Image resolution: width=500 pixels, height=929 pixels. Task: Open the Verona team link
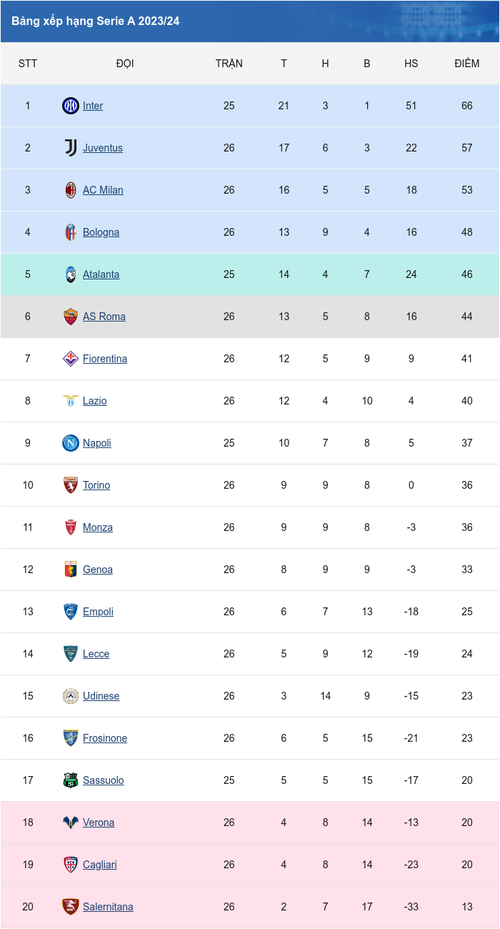[98, 822]
